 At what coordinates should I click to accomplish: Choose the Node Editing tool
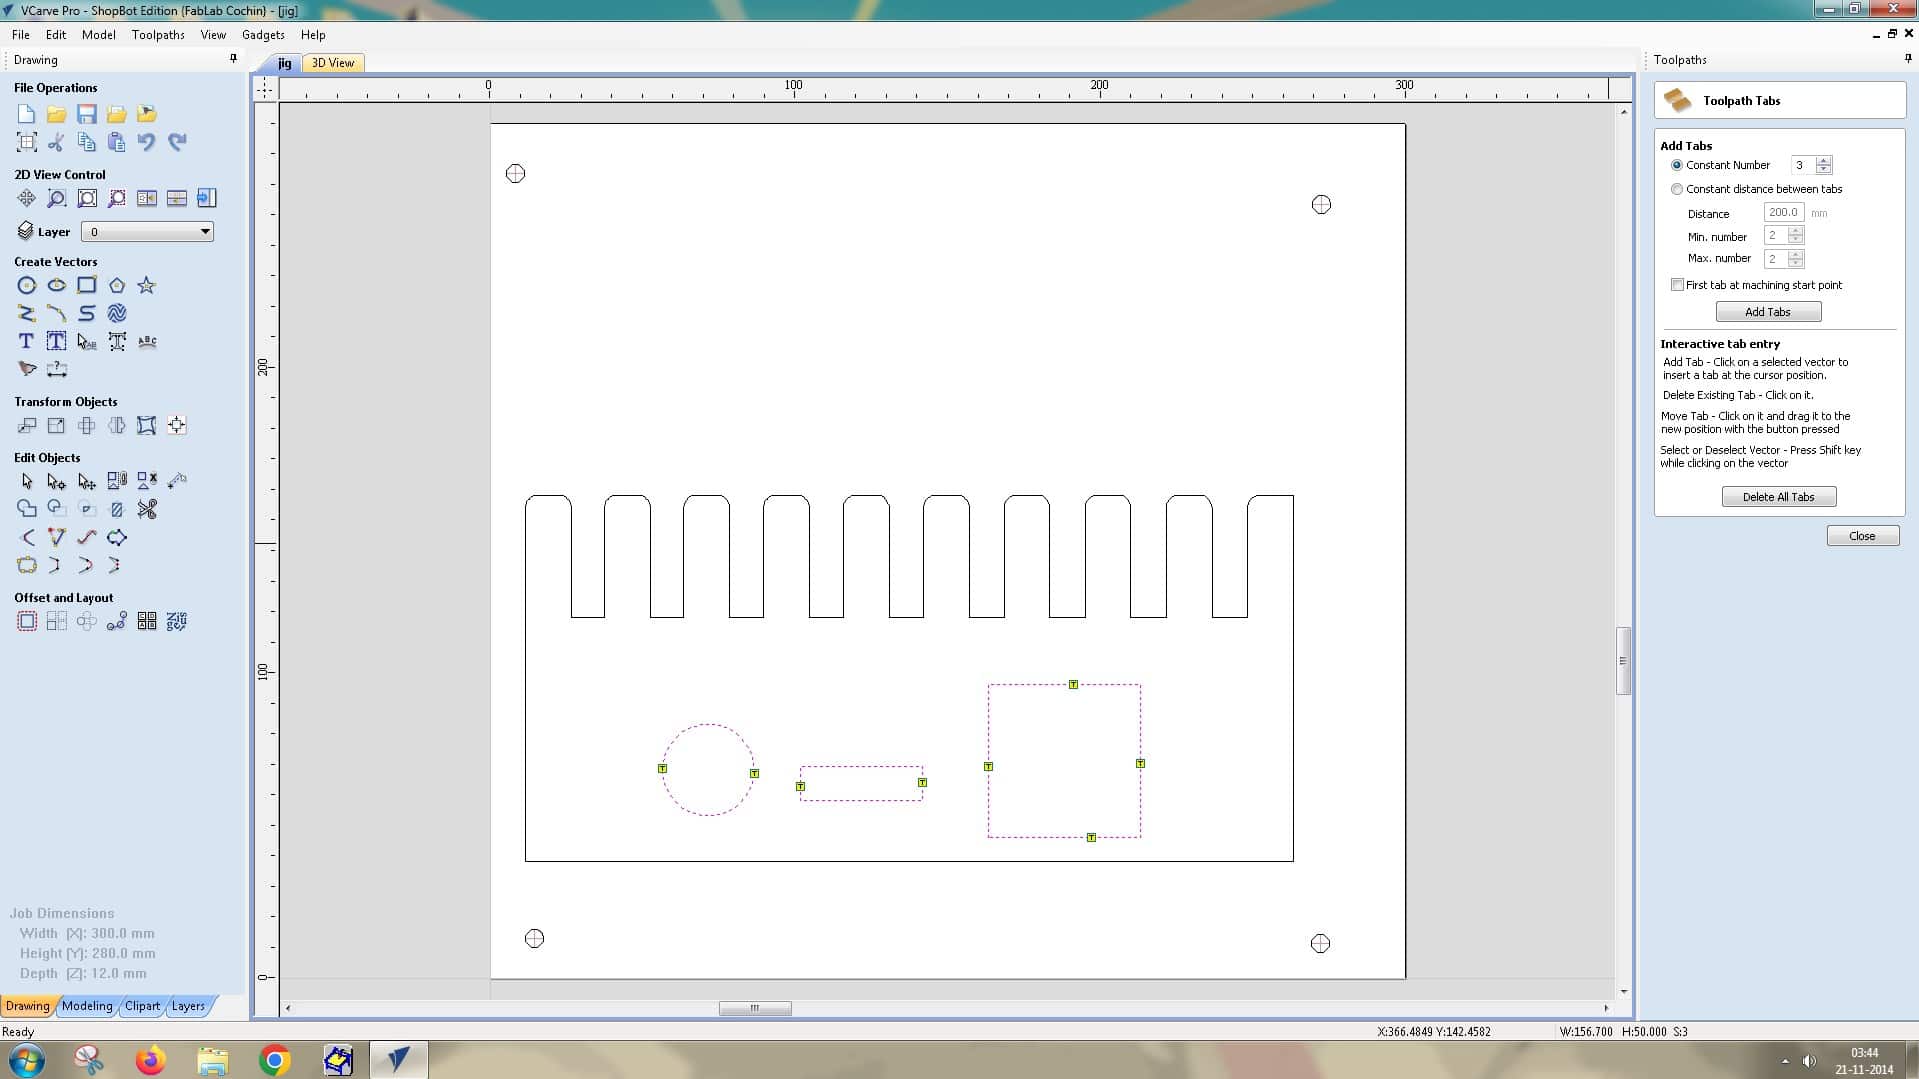57,481
